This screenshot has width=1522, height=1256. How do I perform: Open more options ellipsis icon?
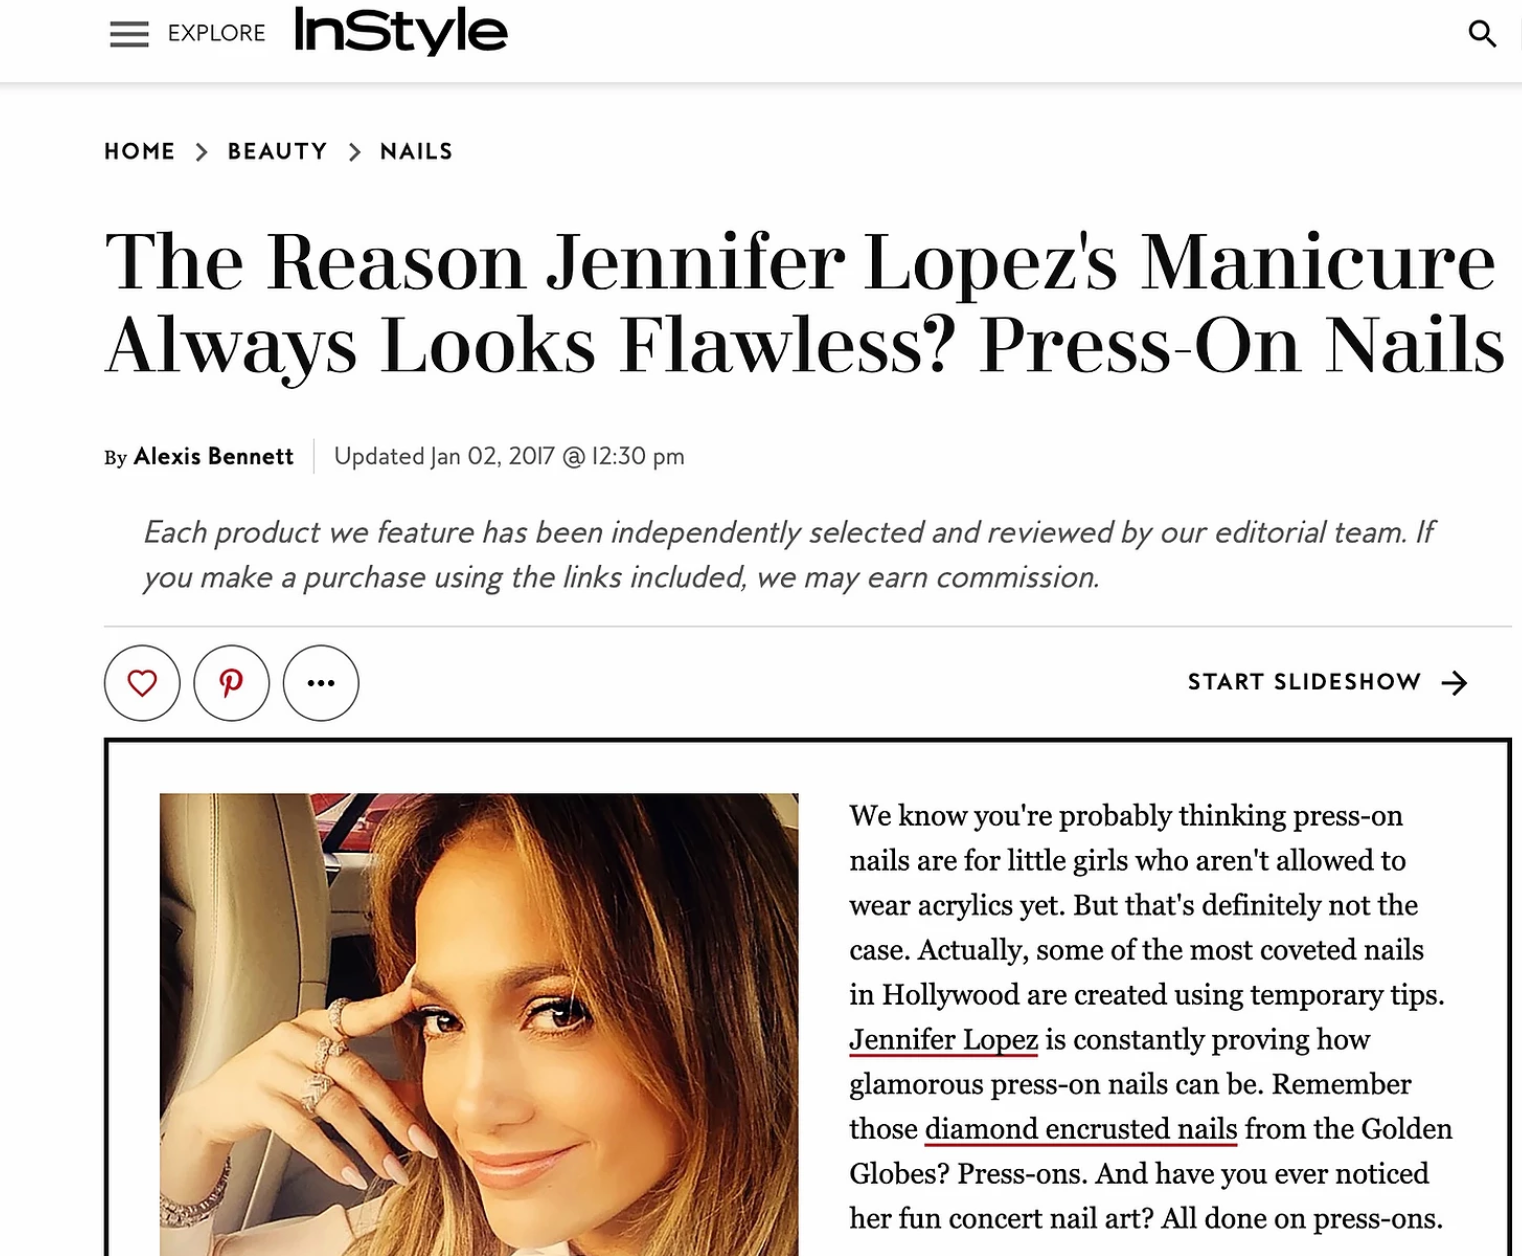point(321,683)
